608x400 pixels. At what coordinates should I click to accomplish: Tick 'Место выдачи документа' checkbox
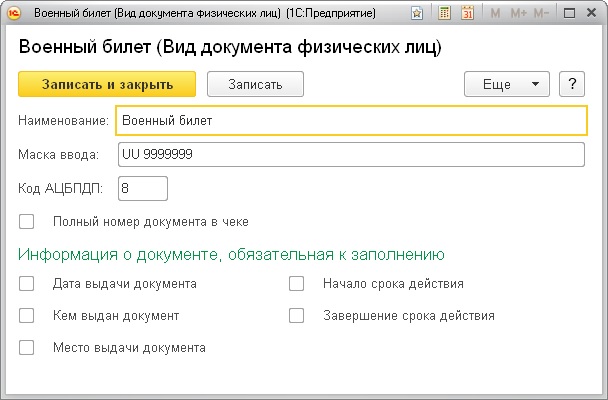pyautogui.click(x=27, y=347)
